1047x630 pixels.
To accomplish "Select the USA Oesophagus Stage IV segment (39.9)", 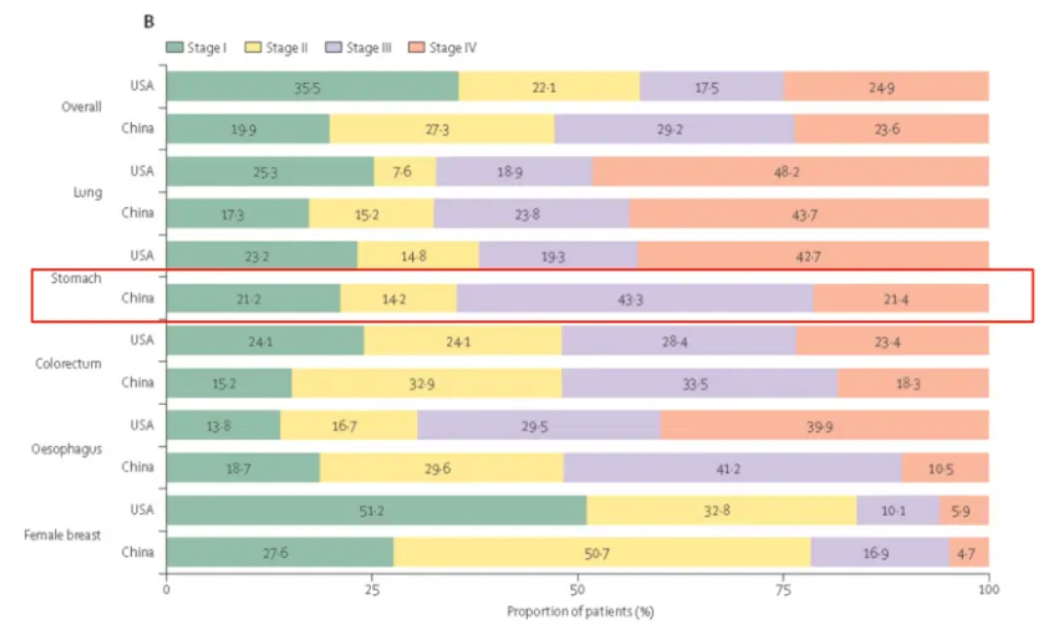I will (824, 425).
